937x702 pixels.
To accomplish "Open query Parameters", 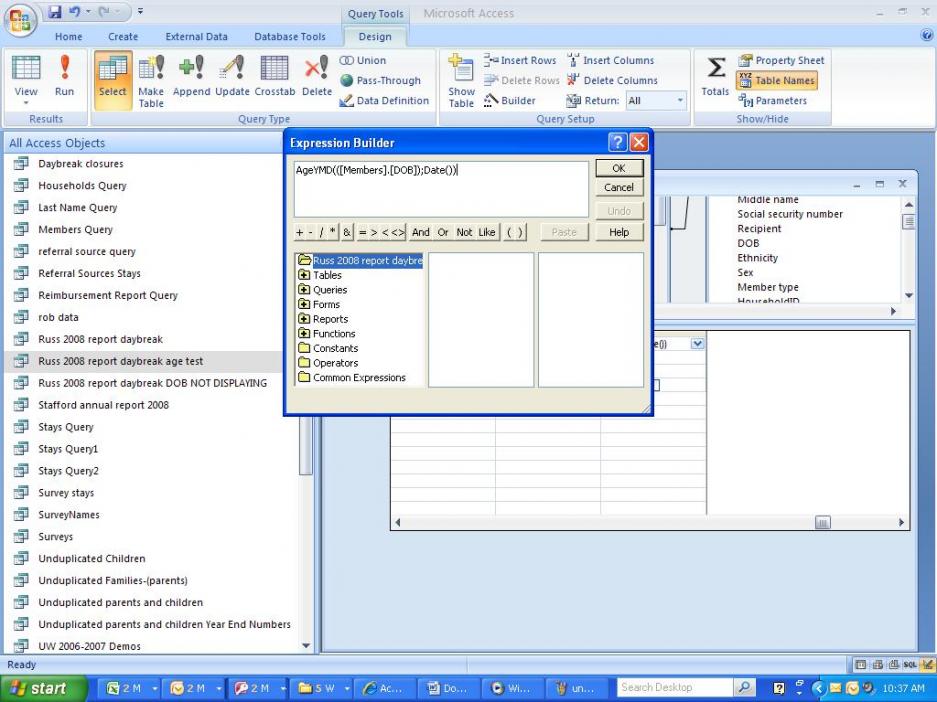I will click(x=773, y=100).
